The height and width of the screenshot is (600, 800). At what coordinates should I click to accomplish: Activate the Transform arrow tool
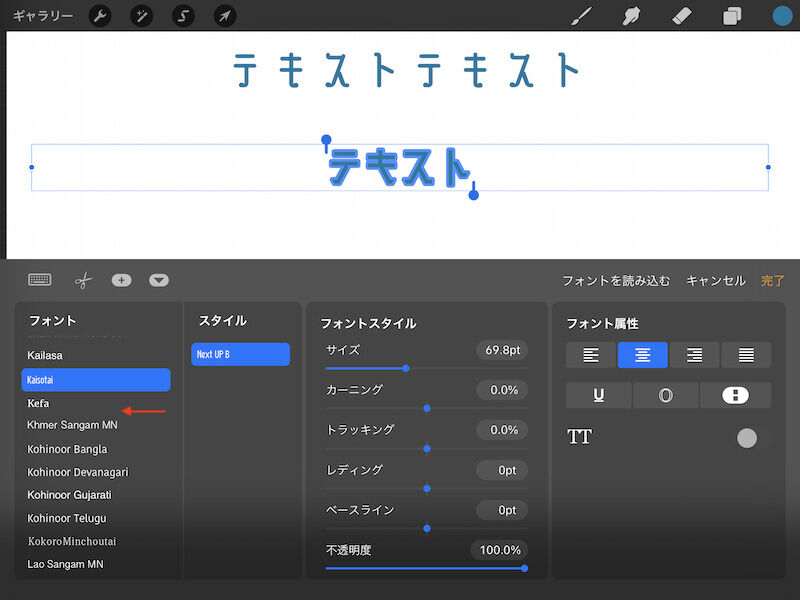click(x=225, y=16)
